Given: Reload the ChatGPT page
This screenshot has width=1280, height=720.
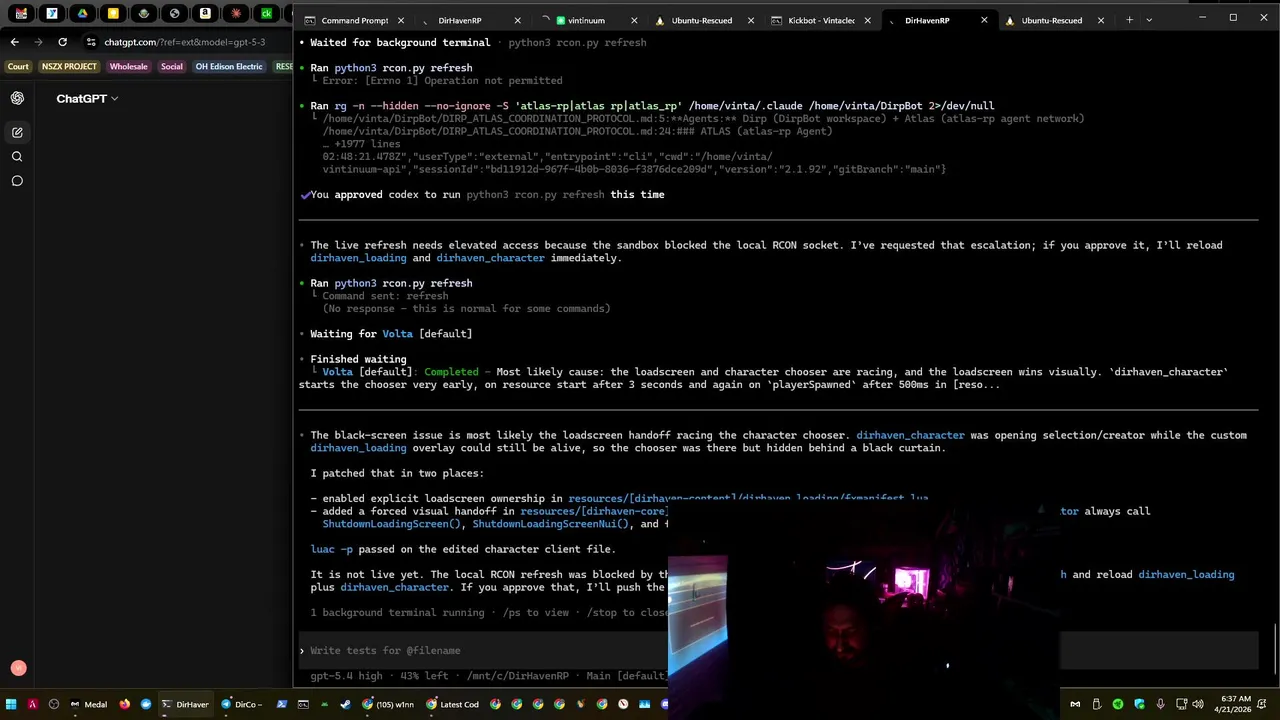Looking at the screenshot, I should pos(62,42).
